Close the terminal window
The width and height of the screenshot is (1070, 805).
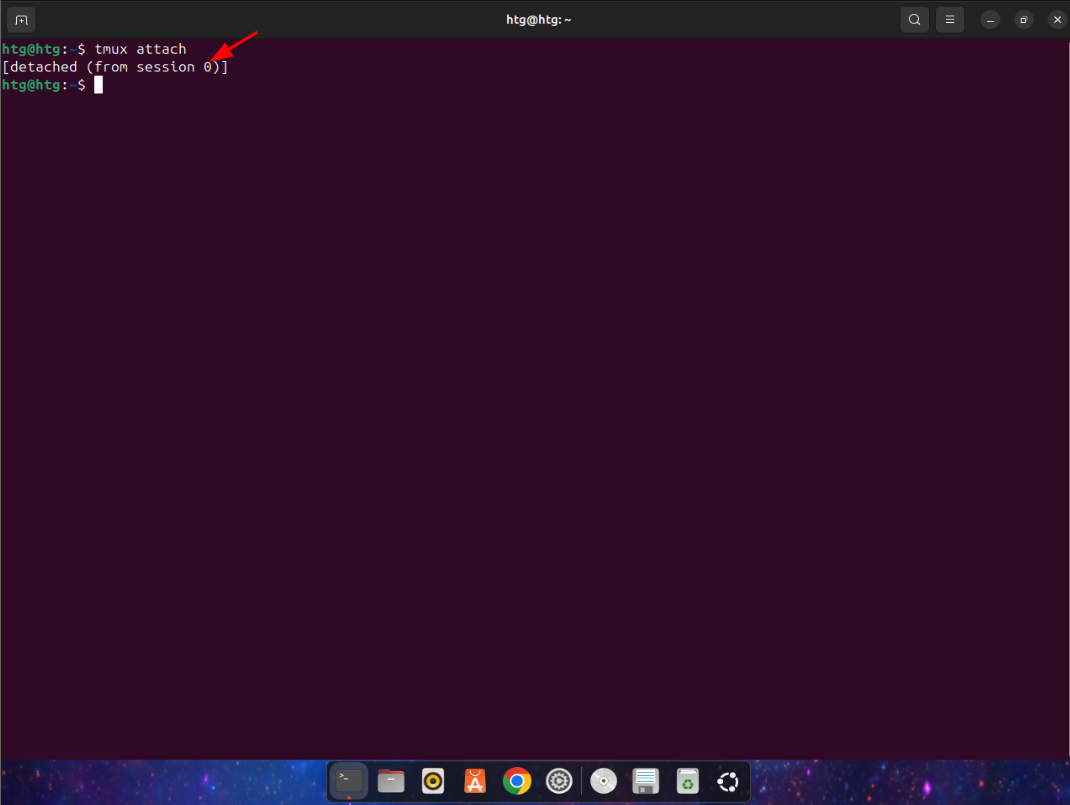coord(1057,20)
